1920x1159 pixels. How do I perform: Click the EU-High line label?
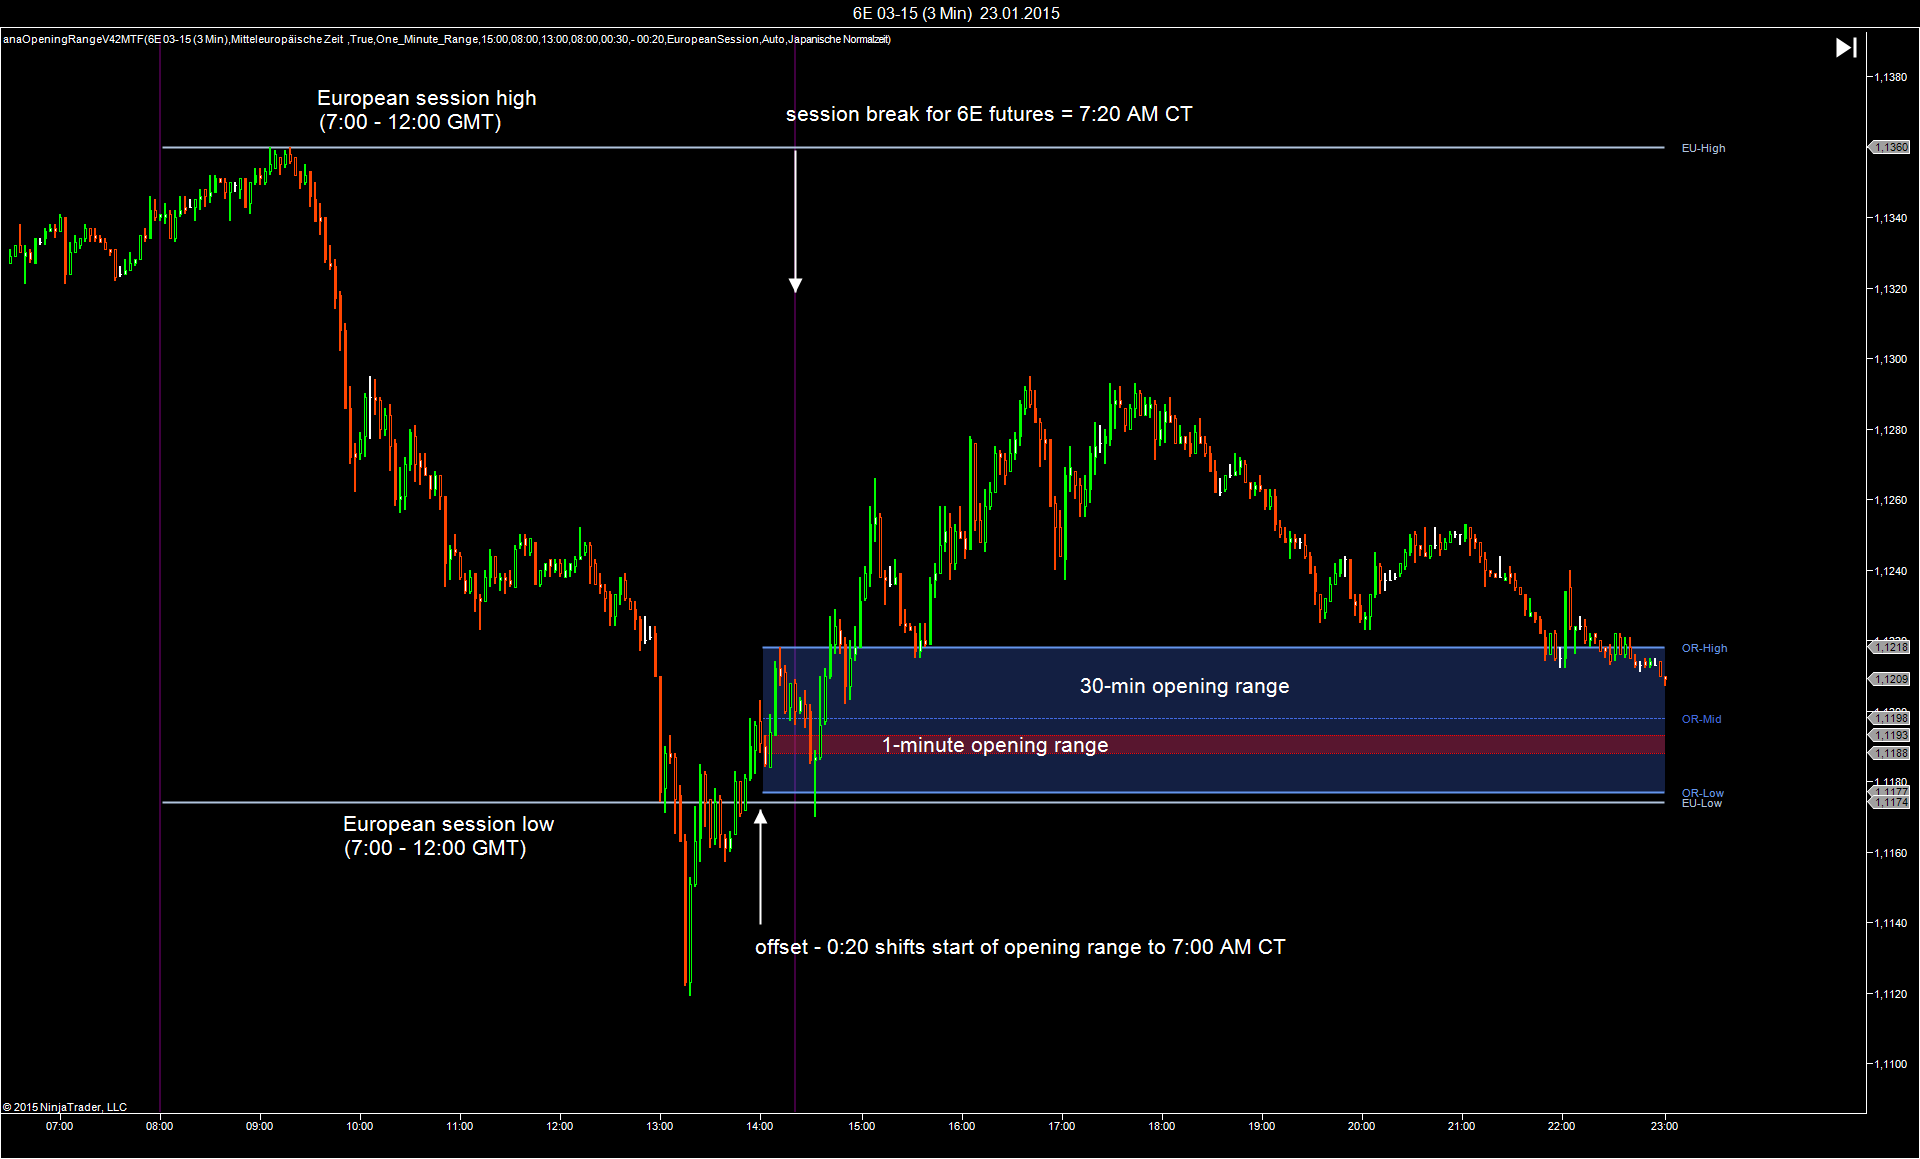(x=1703, y=148)
